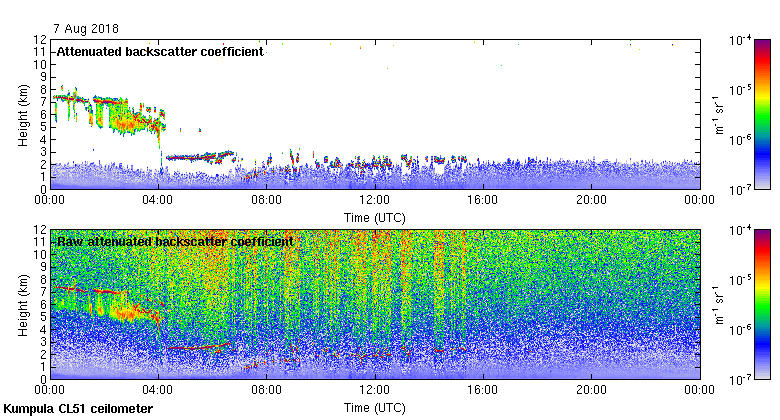Click the 12:00 time tick under lower plot
The width and height of the screenshot is (780, 420).
375,390
